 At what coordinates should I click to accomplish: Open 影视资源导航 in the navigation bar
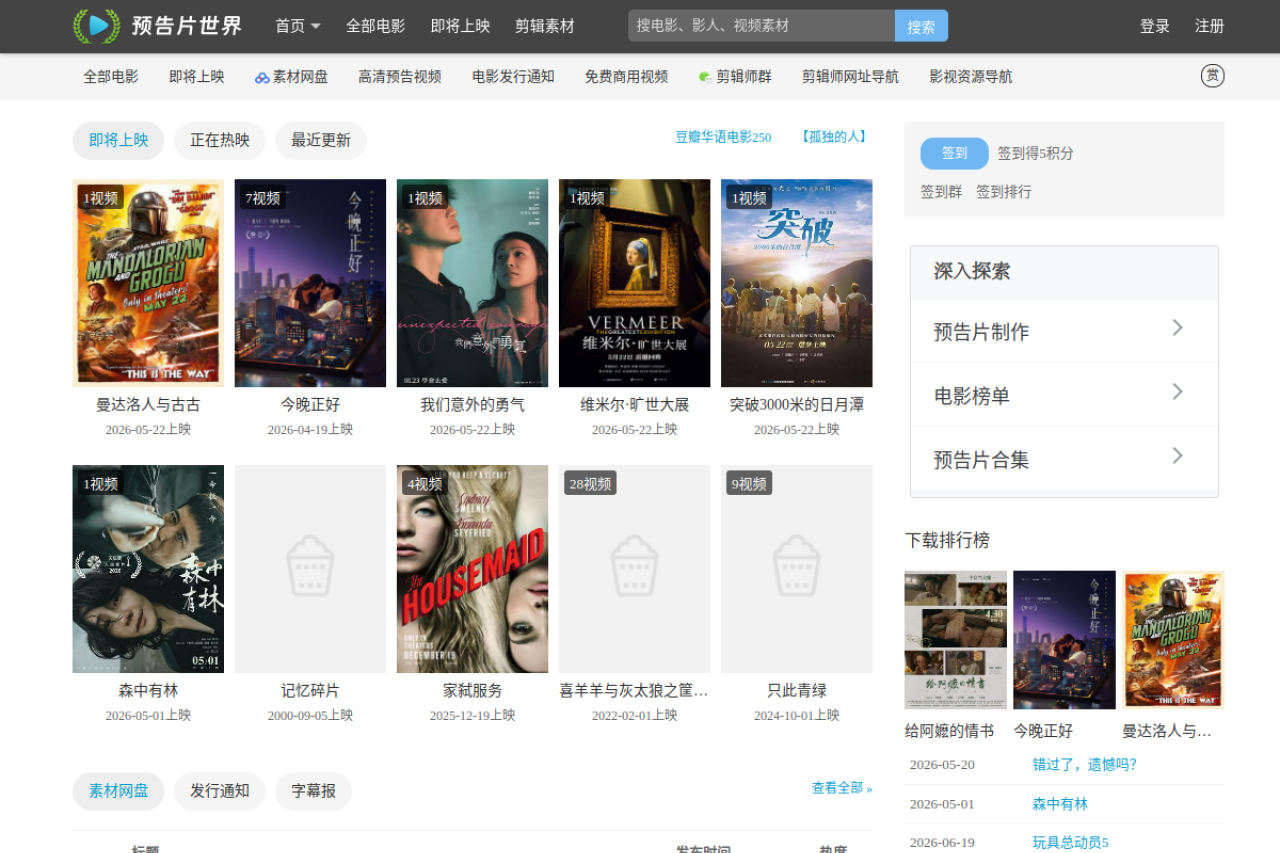[971, 76]
